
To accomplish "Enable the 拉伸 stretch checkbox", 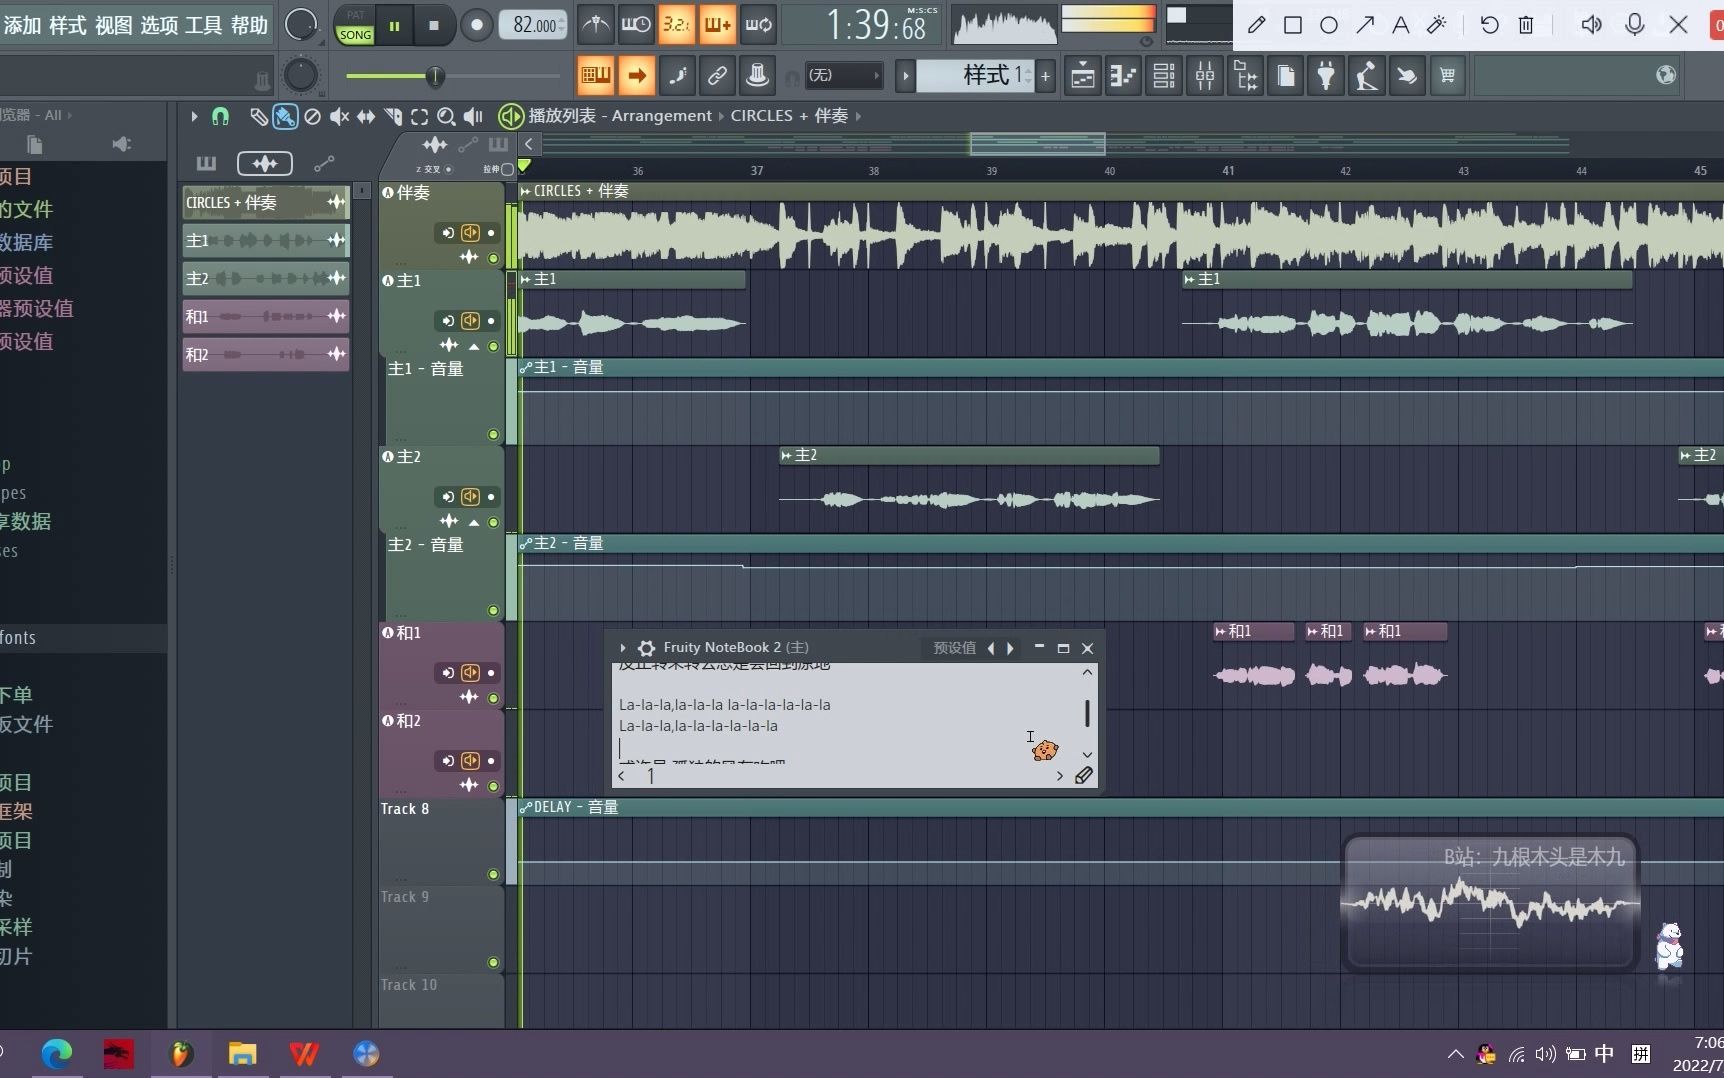I will 507,170.
